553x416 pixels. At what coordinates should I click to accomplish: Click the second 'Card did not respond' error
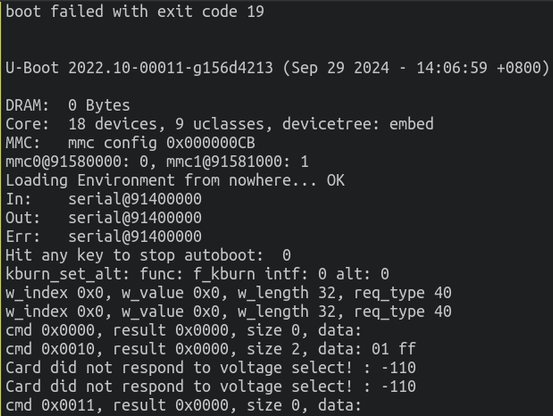(211, 386)
